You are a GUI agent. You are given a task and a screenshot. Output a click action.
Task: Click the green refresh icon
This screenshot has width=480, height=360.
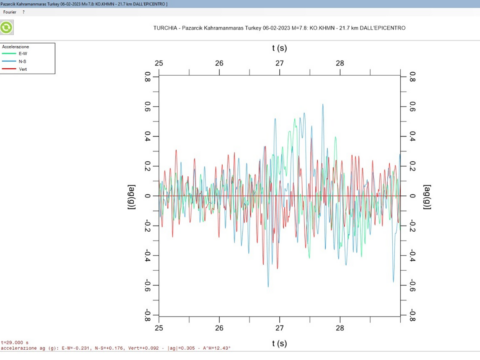coord(6,27)
